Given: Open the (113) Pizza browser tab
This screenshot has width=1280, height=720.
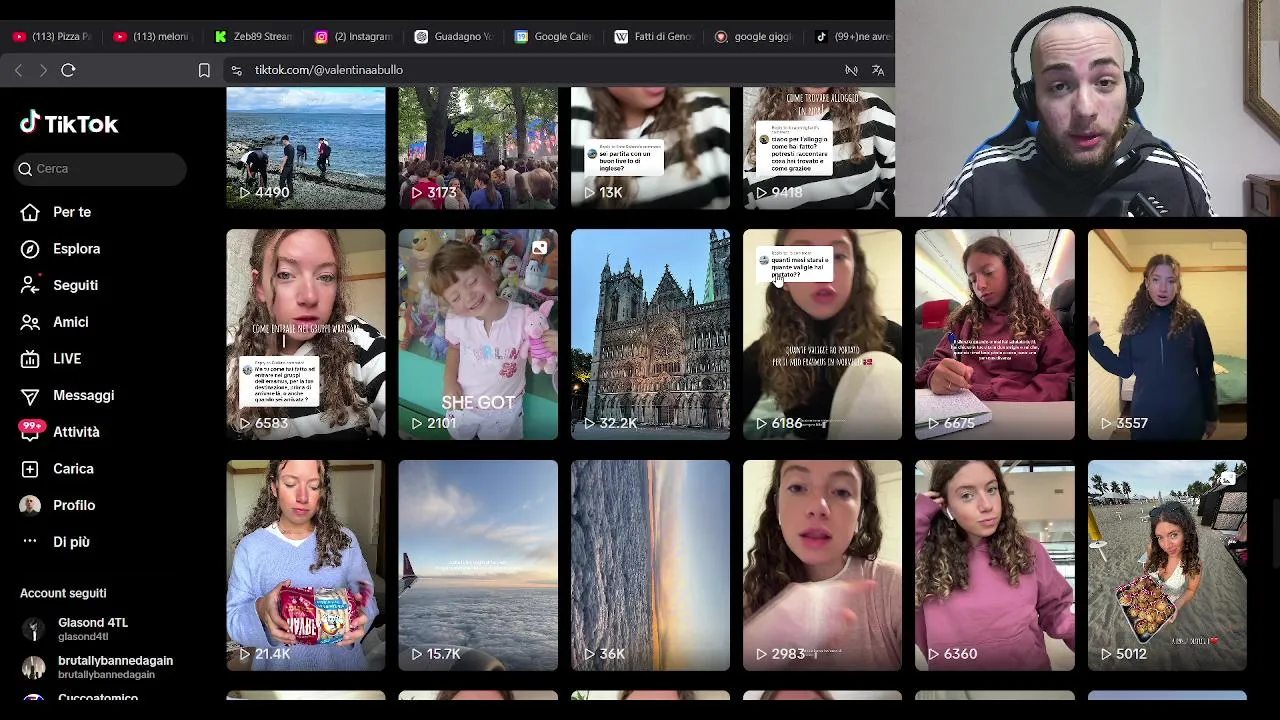Looking at the screenshot, I should click(x=52, y=36).
